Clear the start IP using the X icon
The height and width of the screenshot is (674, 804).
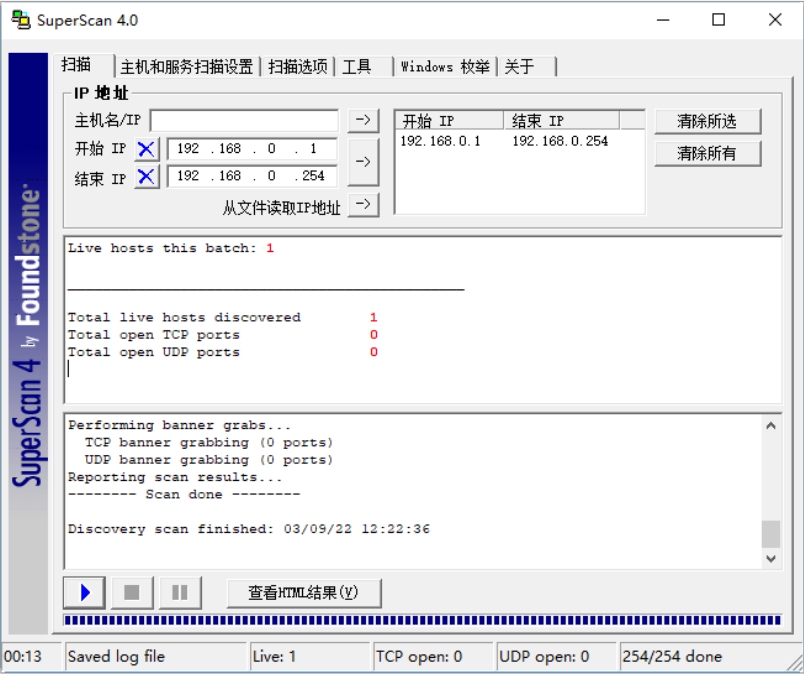point(147,149)
